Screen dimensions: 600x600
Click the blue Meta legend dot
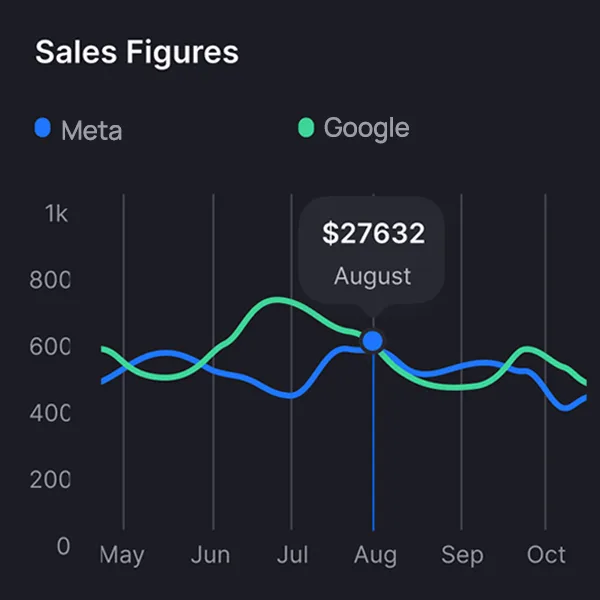pos(43,128)
